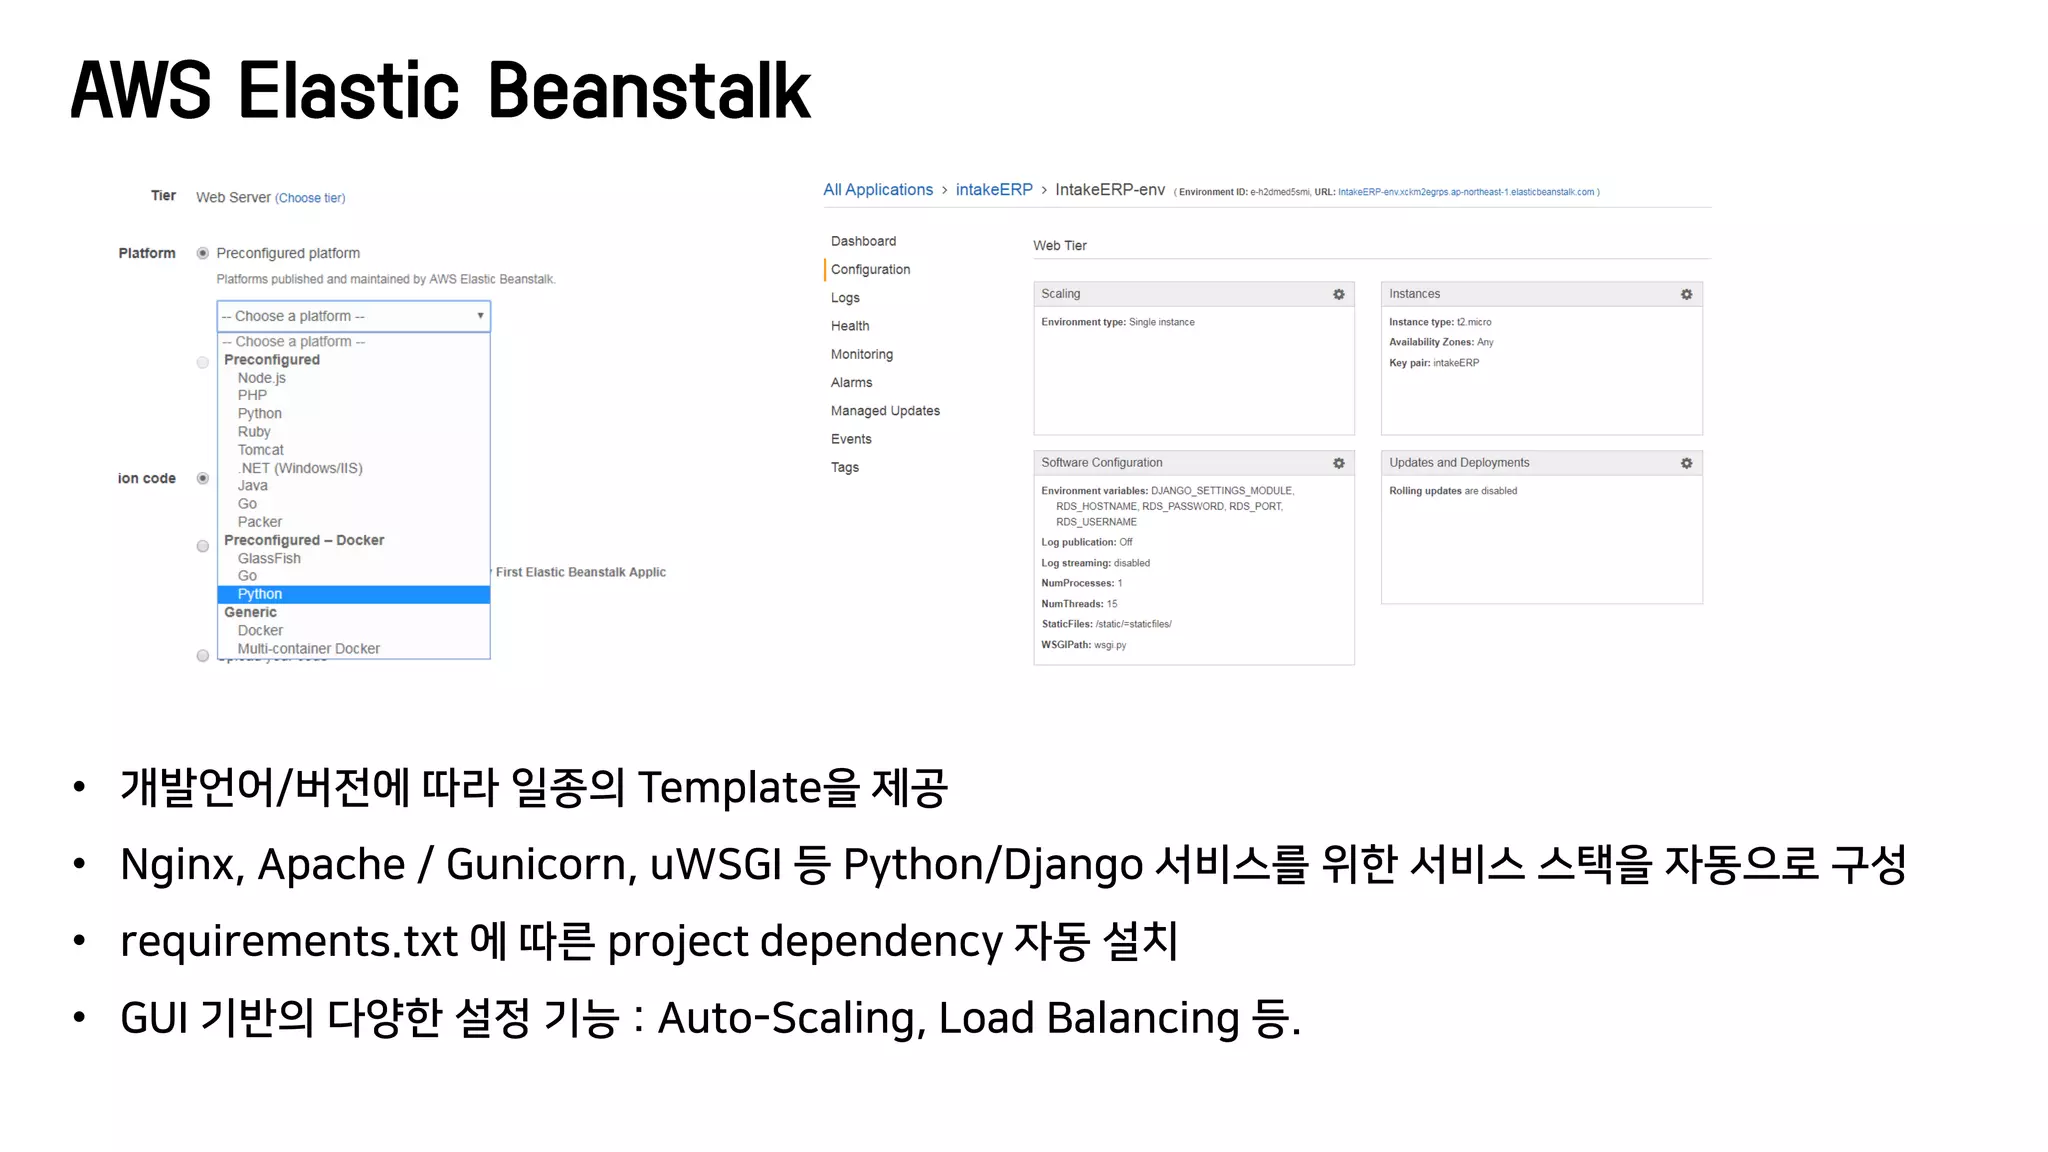Screen dimensions: 2048x1152
Task: Choose Ruby from the platform list
Action: tap(254, 432)
